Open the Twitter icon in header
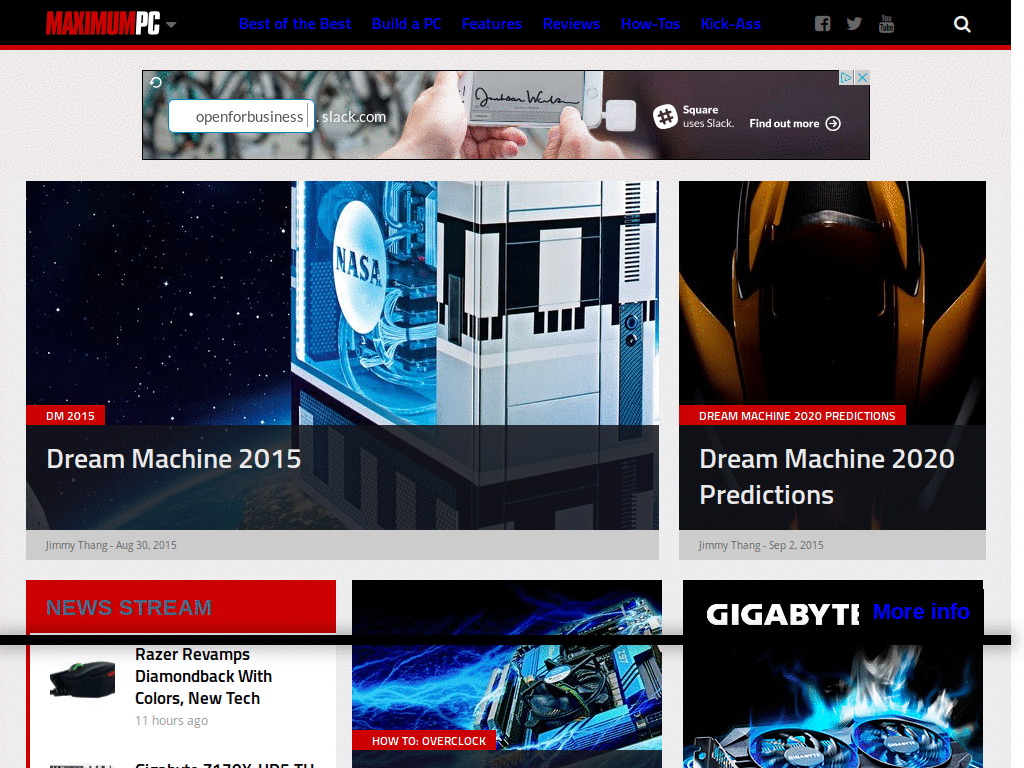 854,24
